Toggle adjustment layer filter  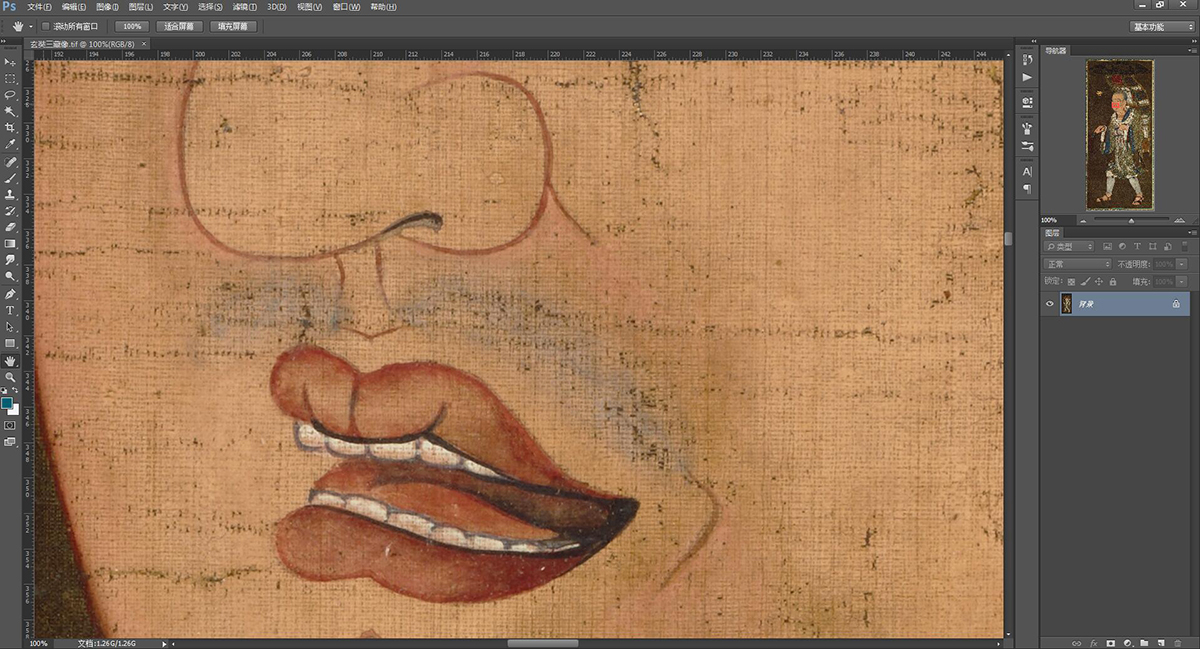pyautogui.click(x=1122, y=246)
